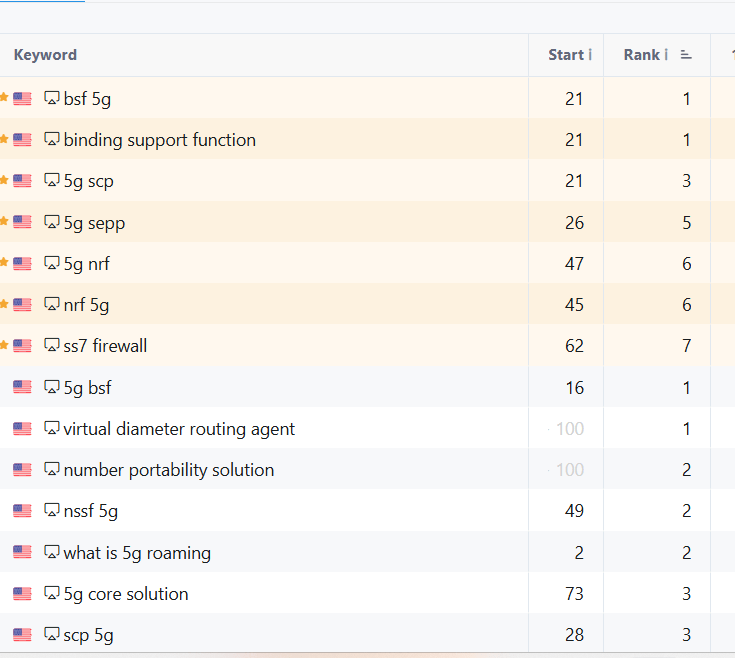Image resolution: width=735 pixels, height=658 pixels.
Task: Click the US flag icon for 5g scp
Action: (x=22, y=181)
